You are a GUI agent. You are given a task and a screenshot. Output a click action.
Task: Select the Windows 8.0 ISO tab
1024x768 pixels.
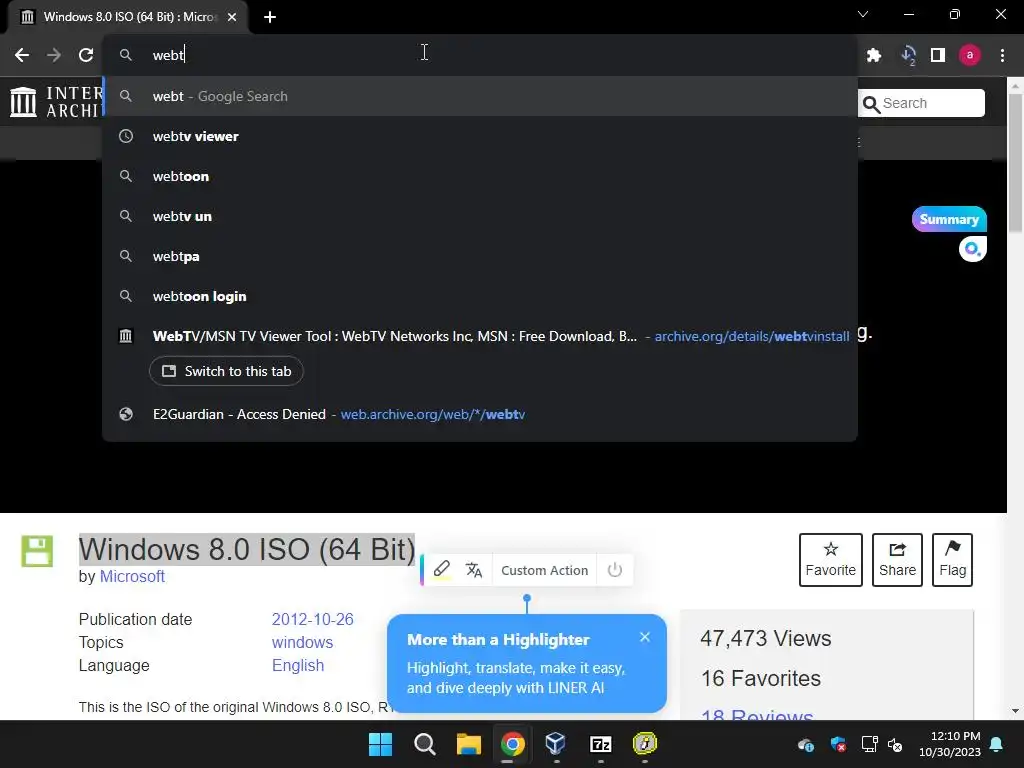point(127,17)
